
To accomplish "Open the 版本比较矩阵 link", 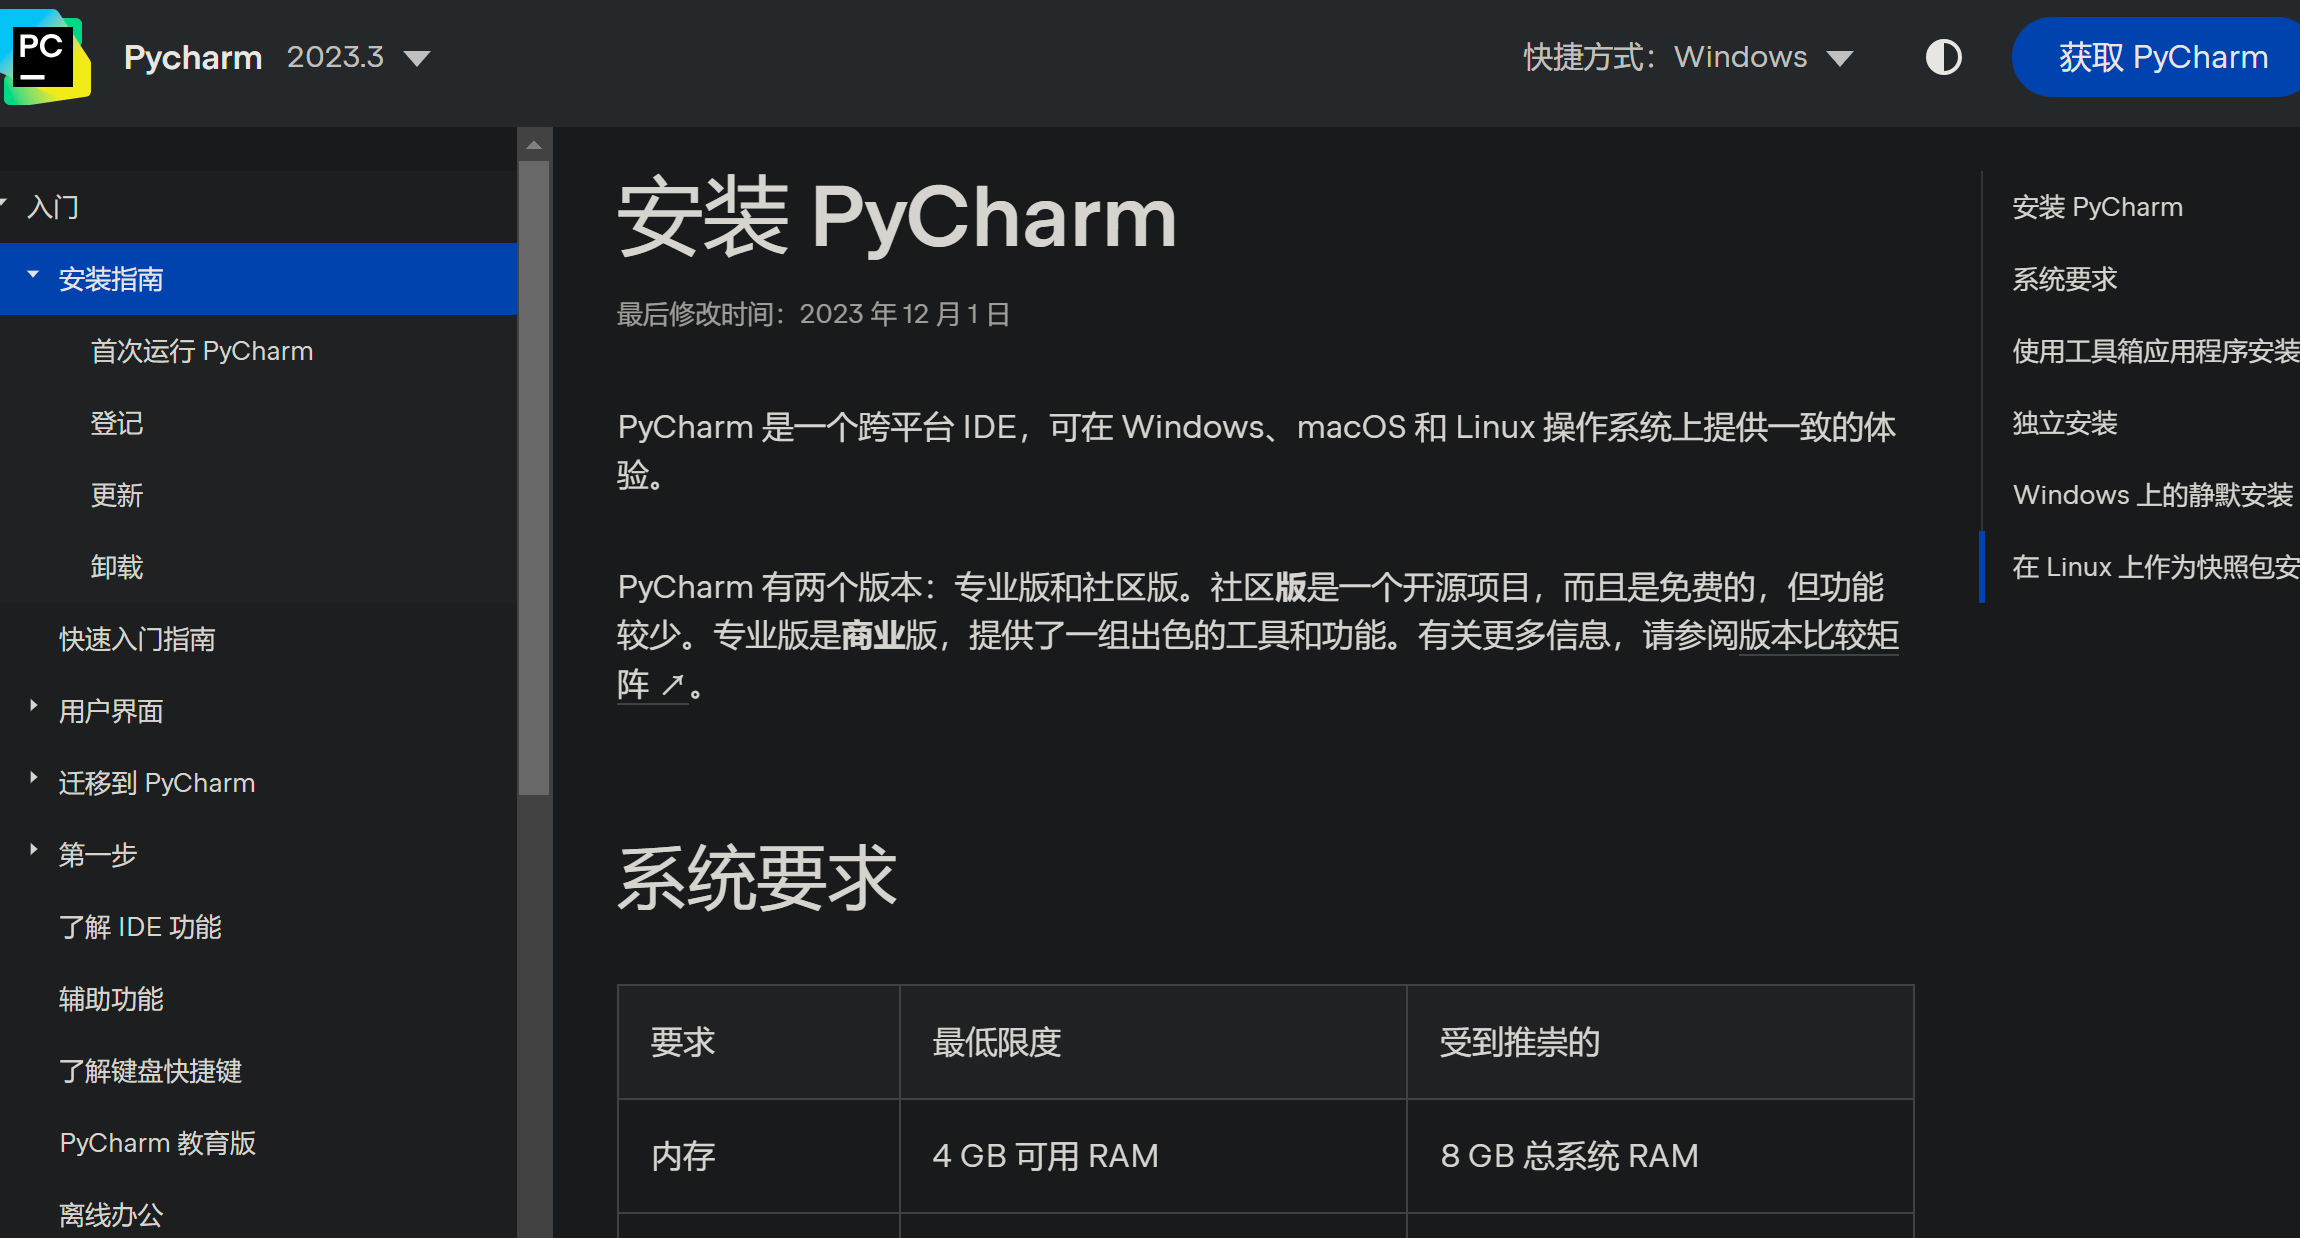I will point(1816,636).
